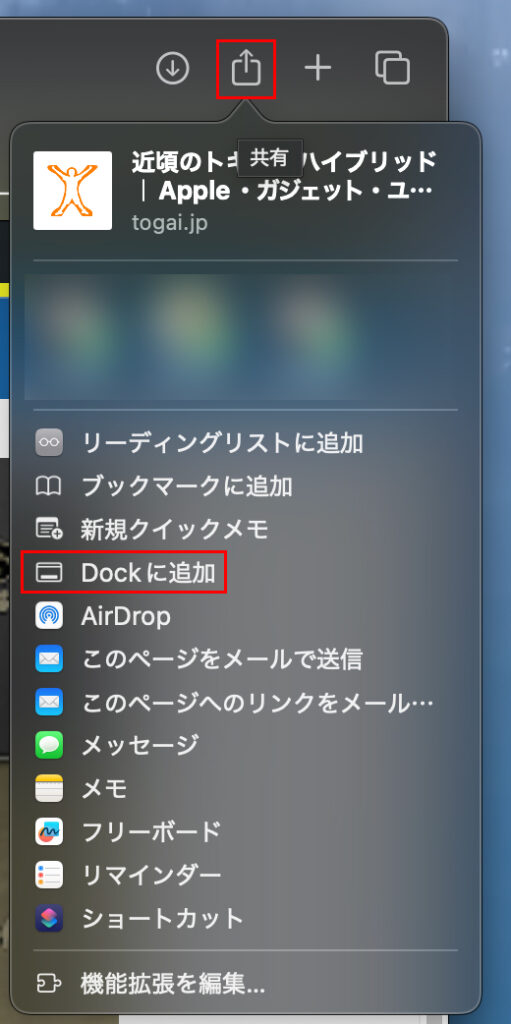This screenshot has height=1024, width=511.
Task: Click the AirDrop icon
Action: pyautogui.click(x=49, y=616)
